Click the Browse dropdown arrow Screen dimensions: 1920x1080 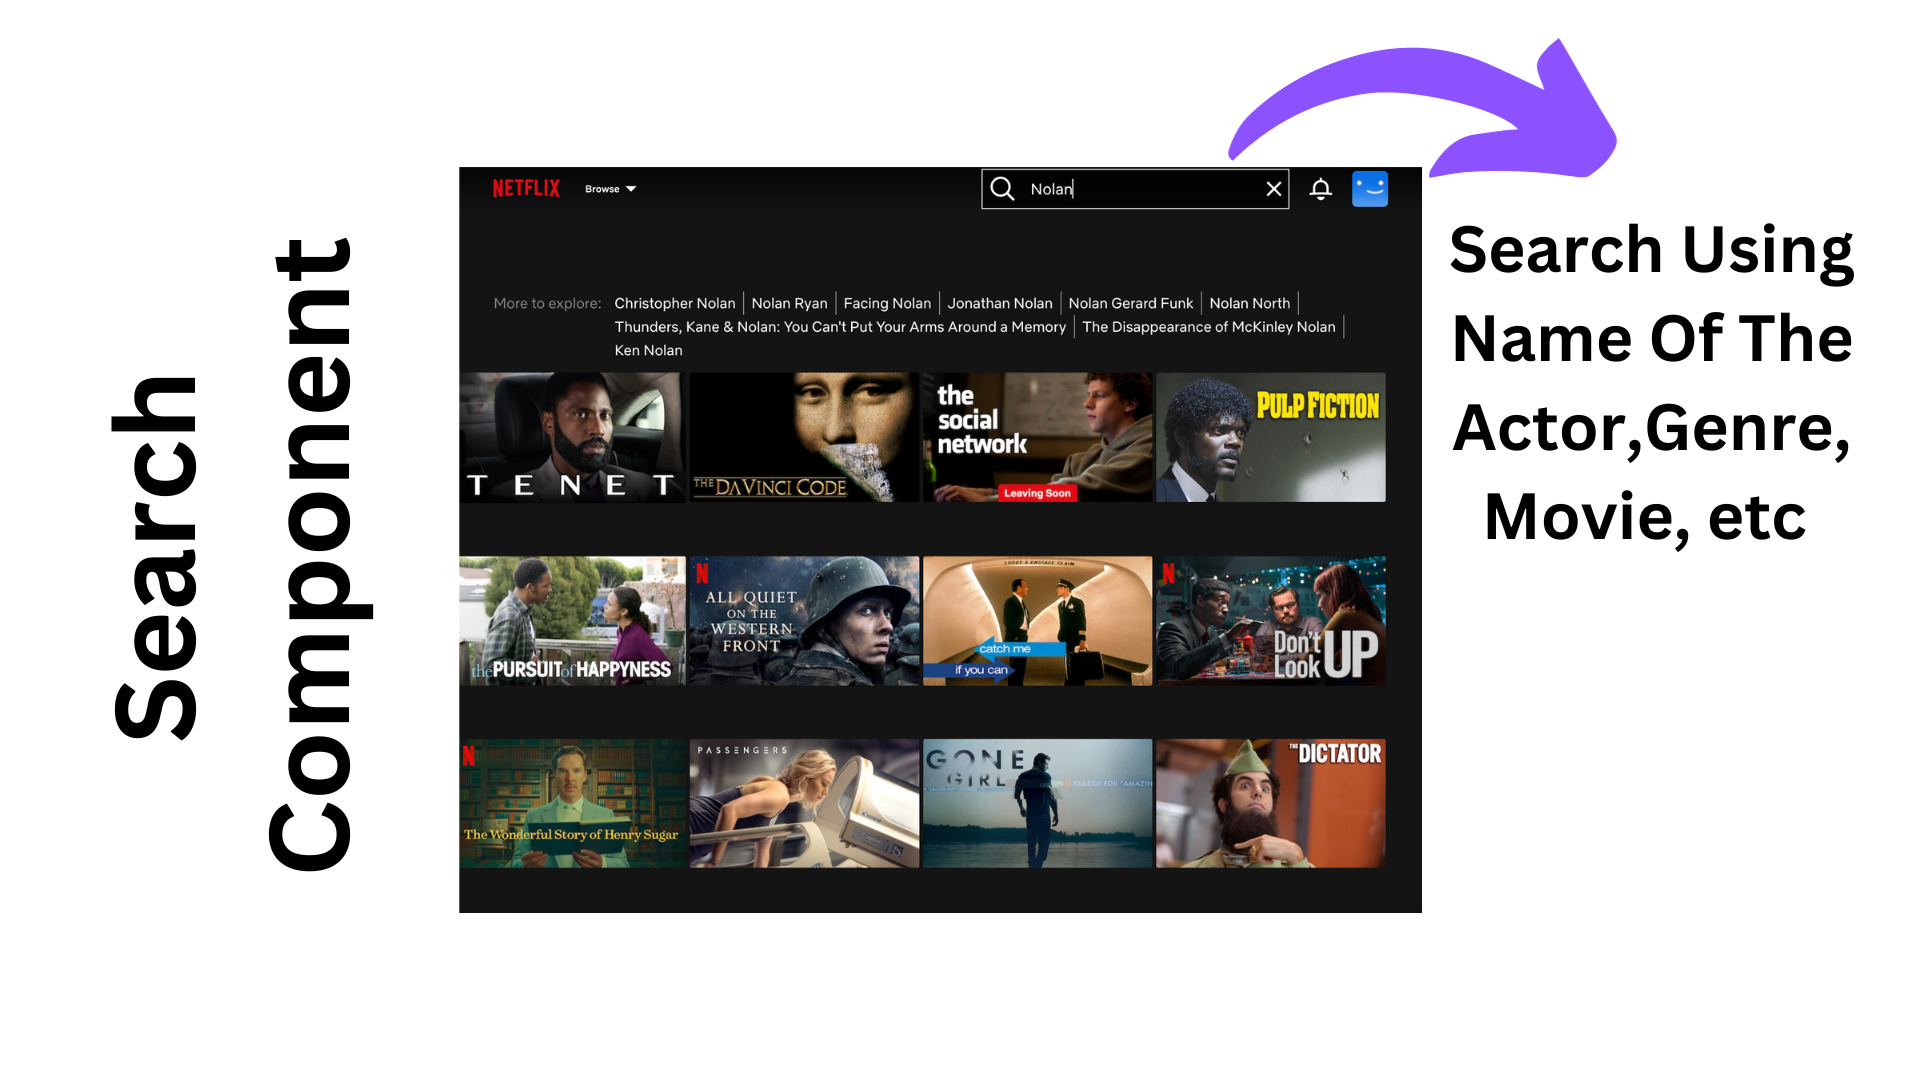pyautogui.click(x=634, y=189)
